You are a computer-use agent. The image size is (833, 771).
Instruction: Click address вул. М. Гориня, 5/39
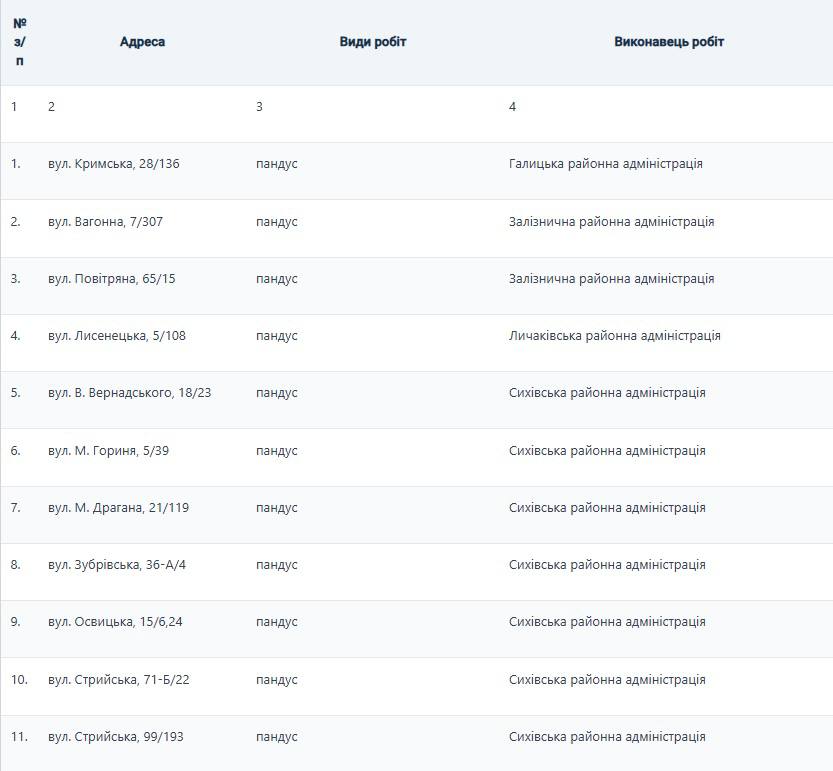click(108, 451)
